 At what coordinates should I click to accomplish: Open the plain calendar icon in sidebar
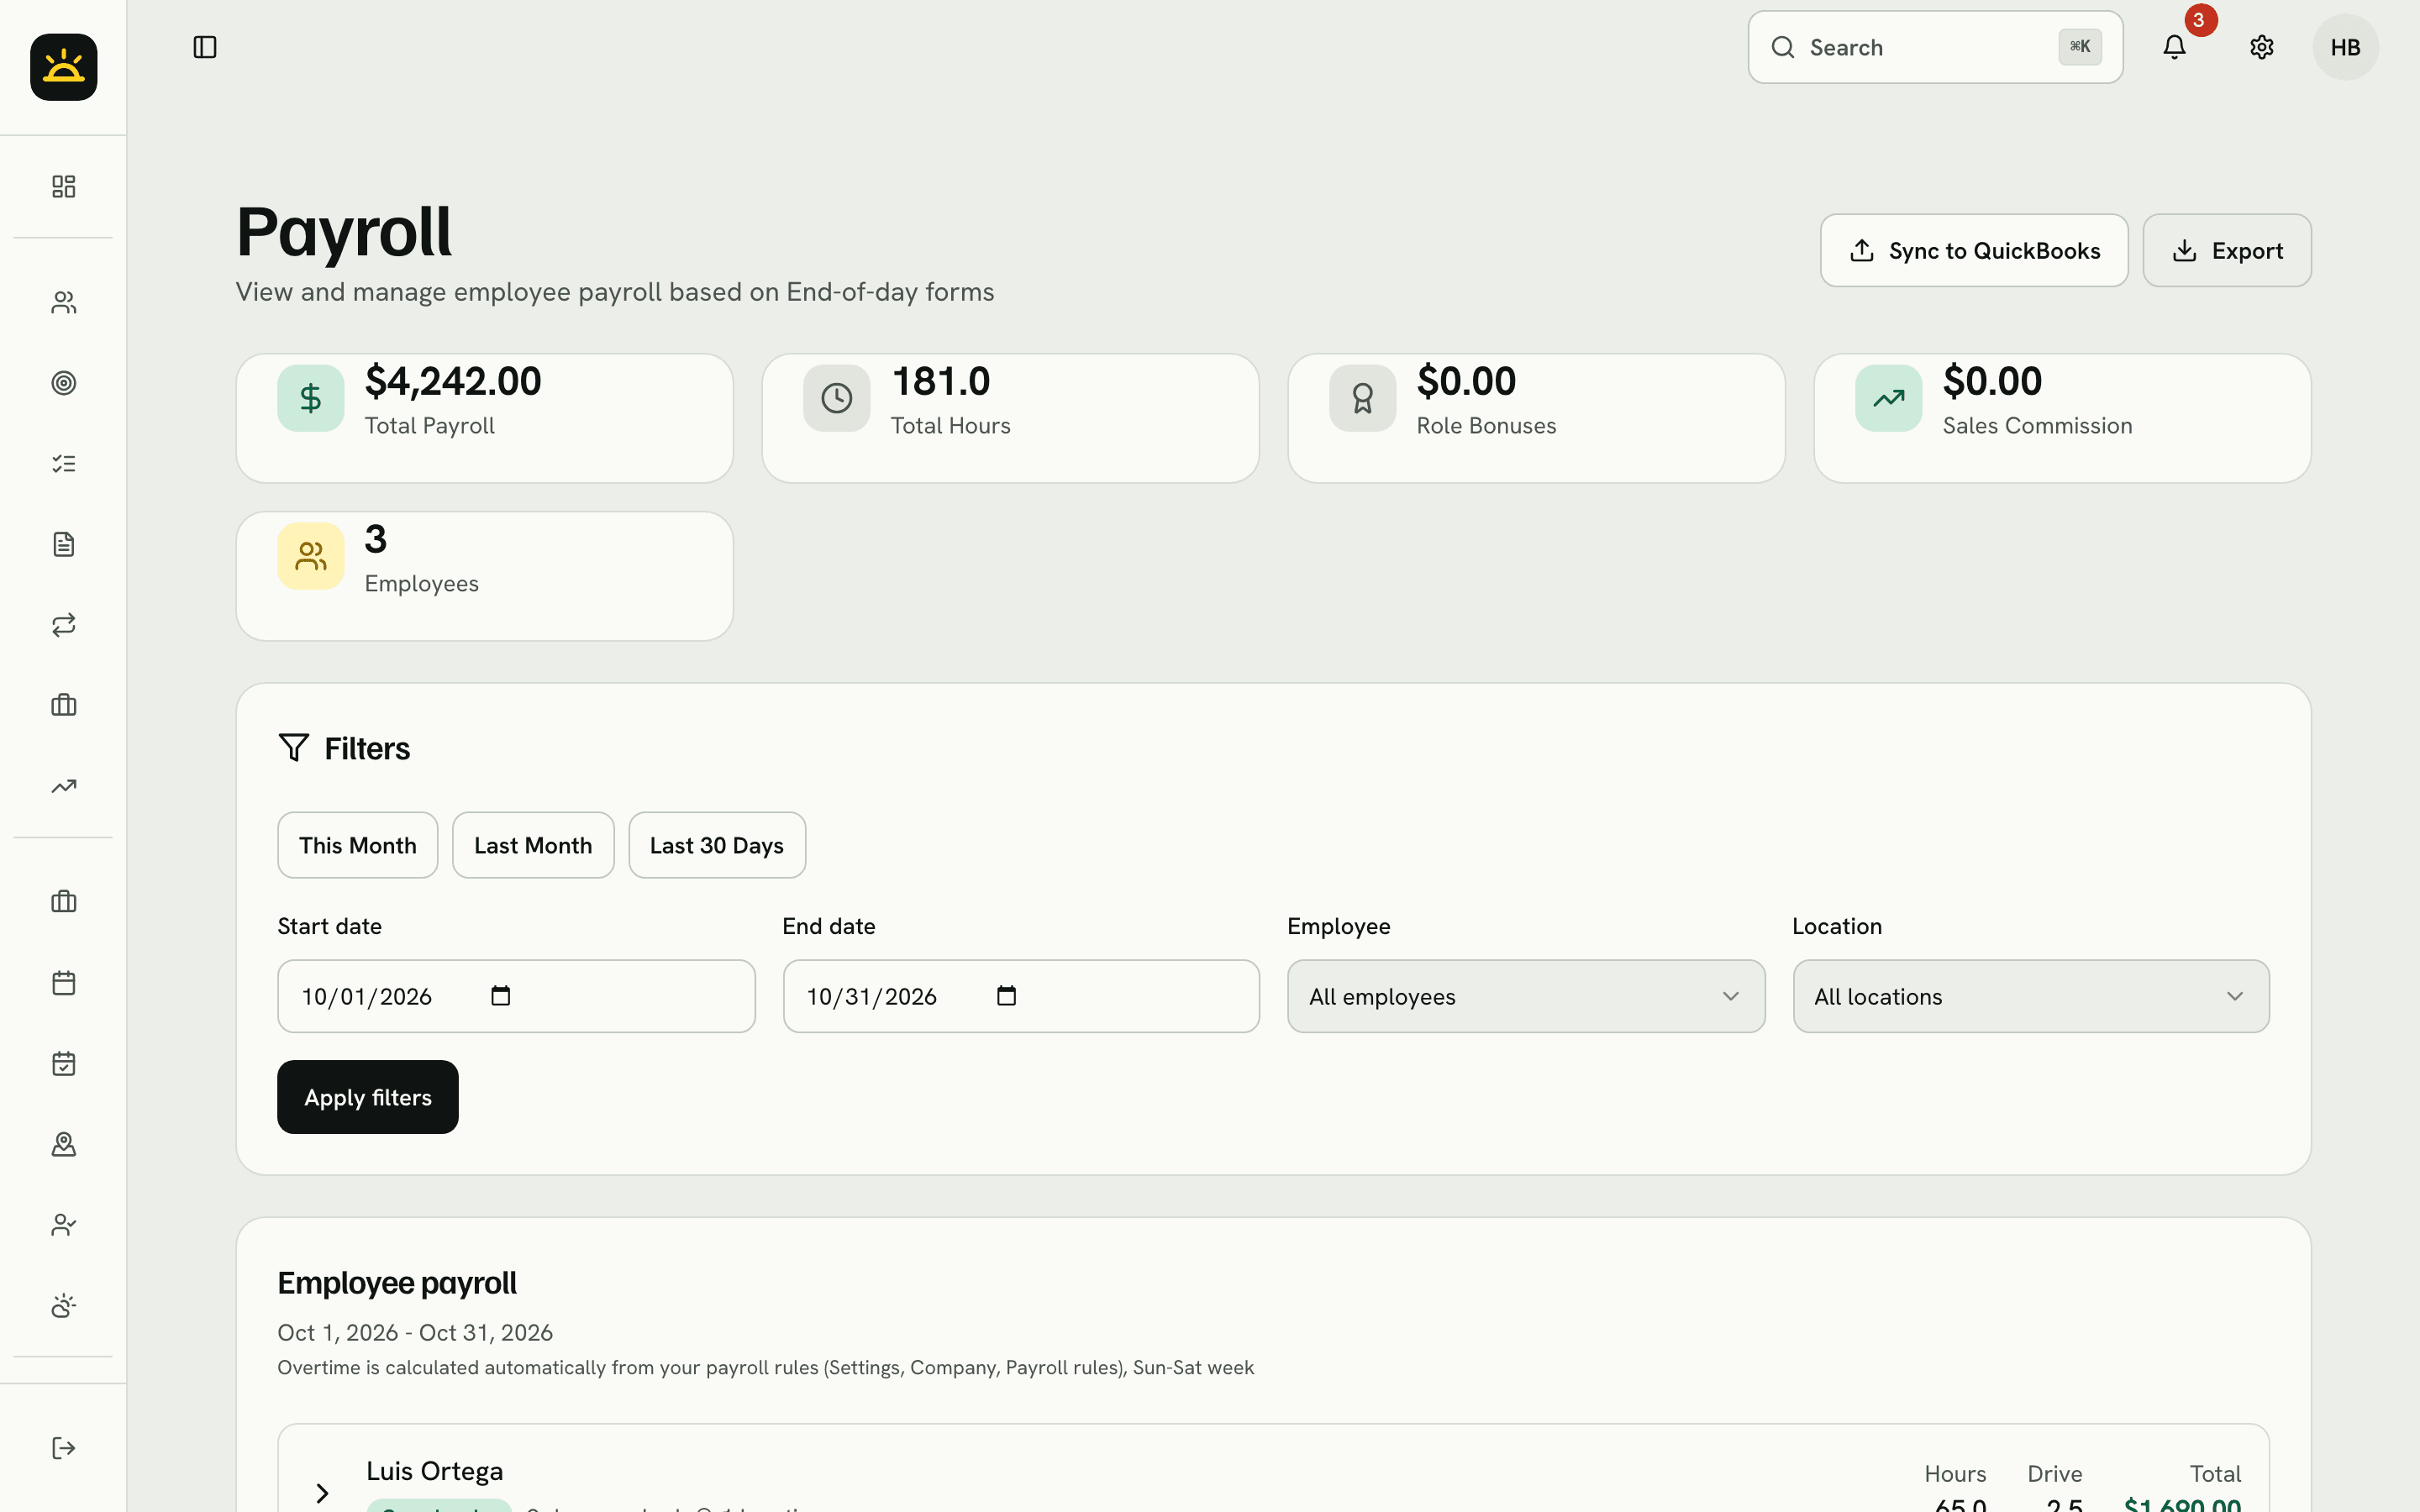64,983
